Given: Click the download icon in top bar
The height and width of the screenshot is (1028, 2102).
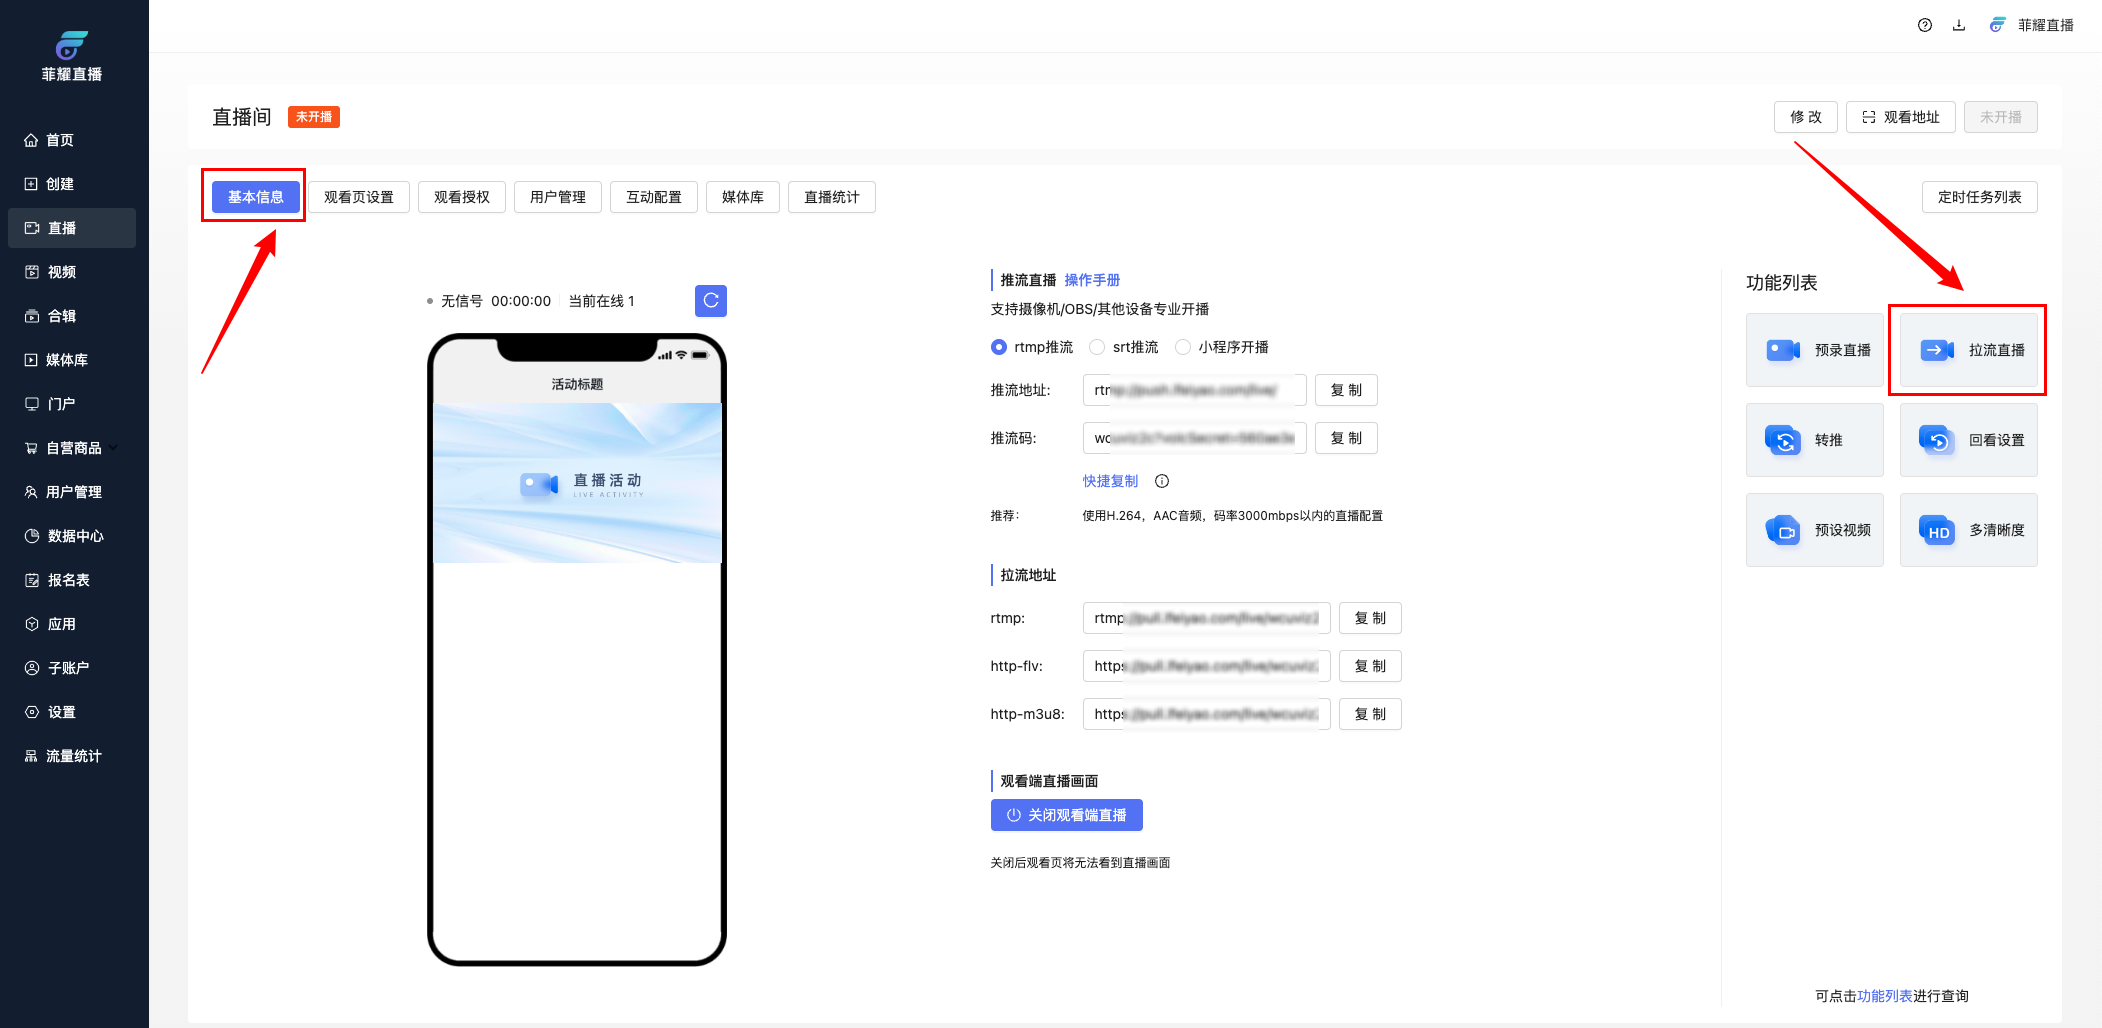Looking at the screenshot, I should pos(1959,25).
